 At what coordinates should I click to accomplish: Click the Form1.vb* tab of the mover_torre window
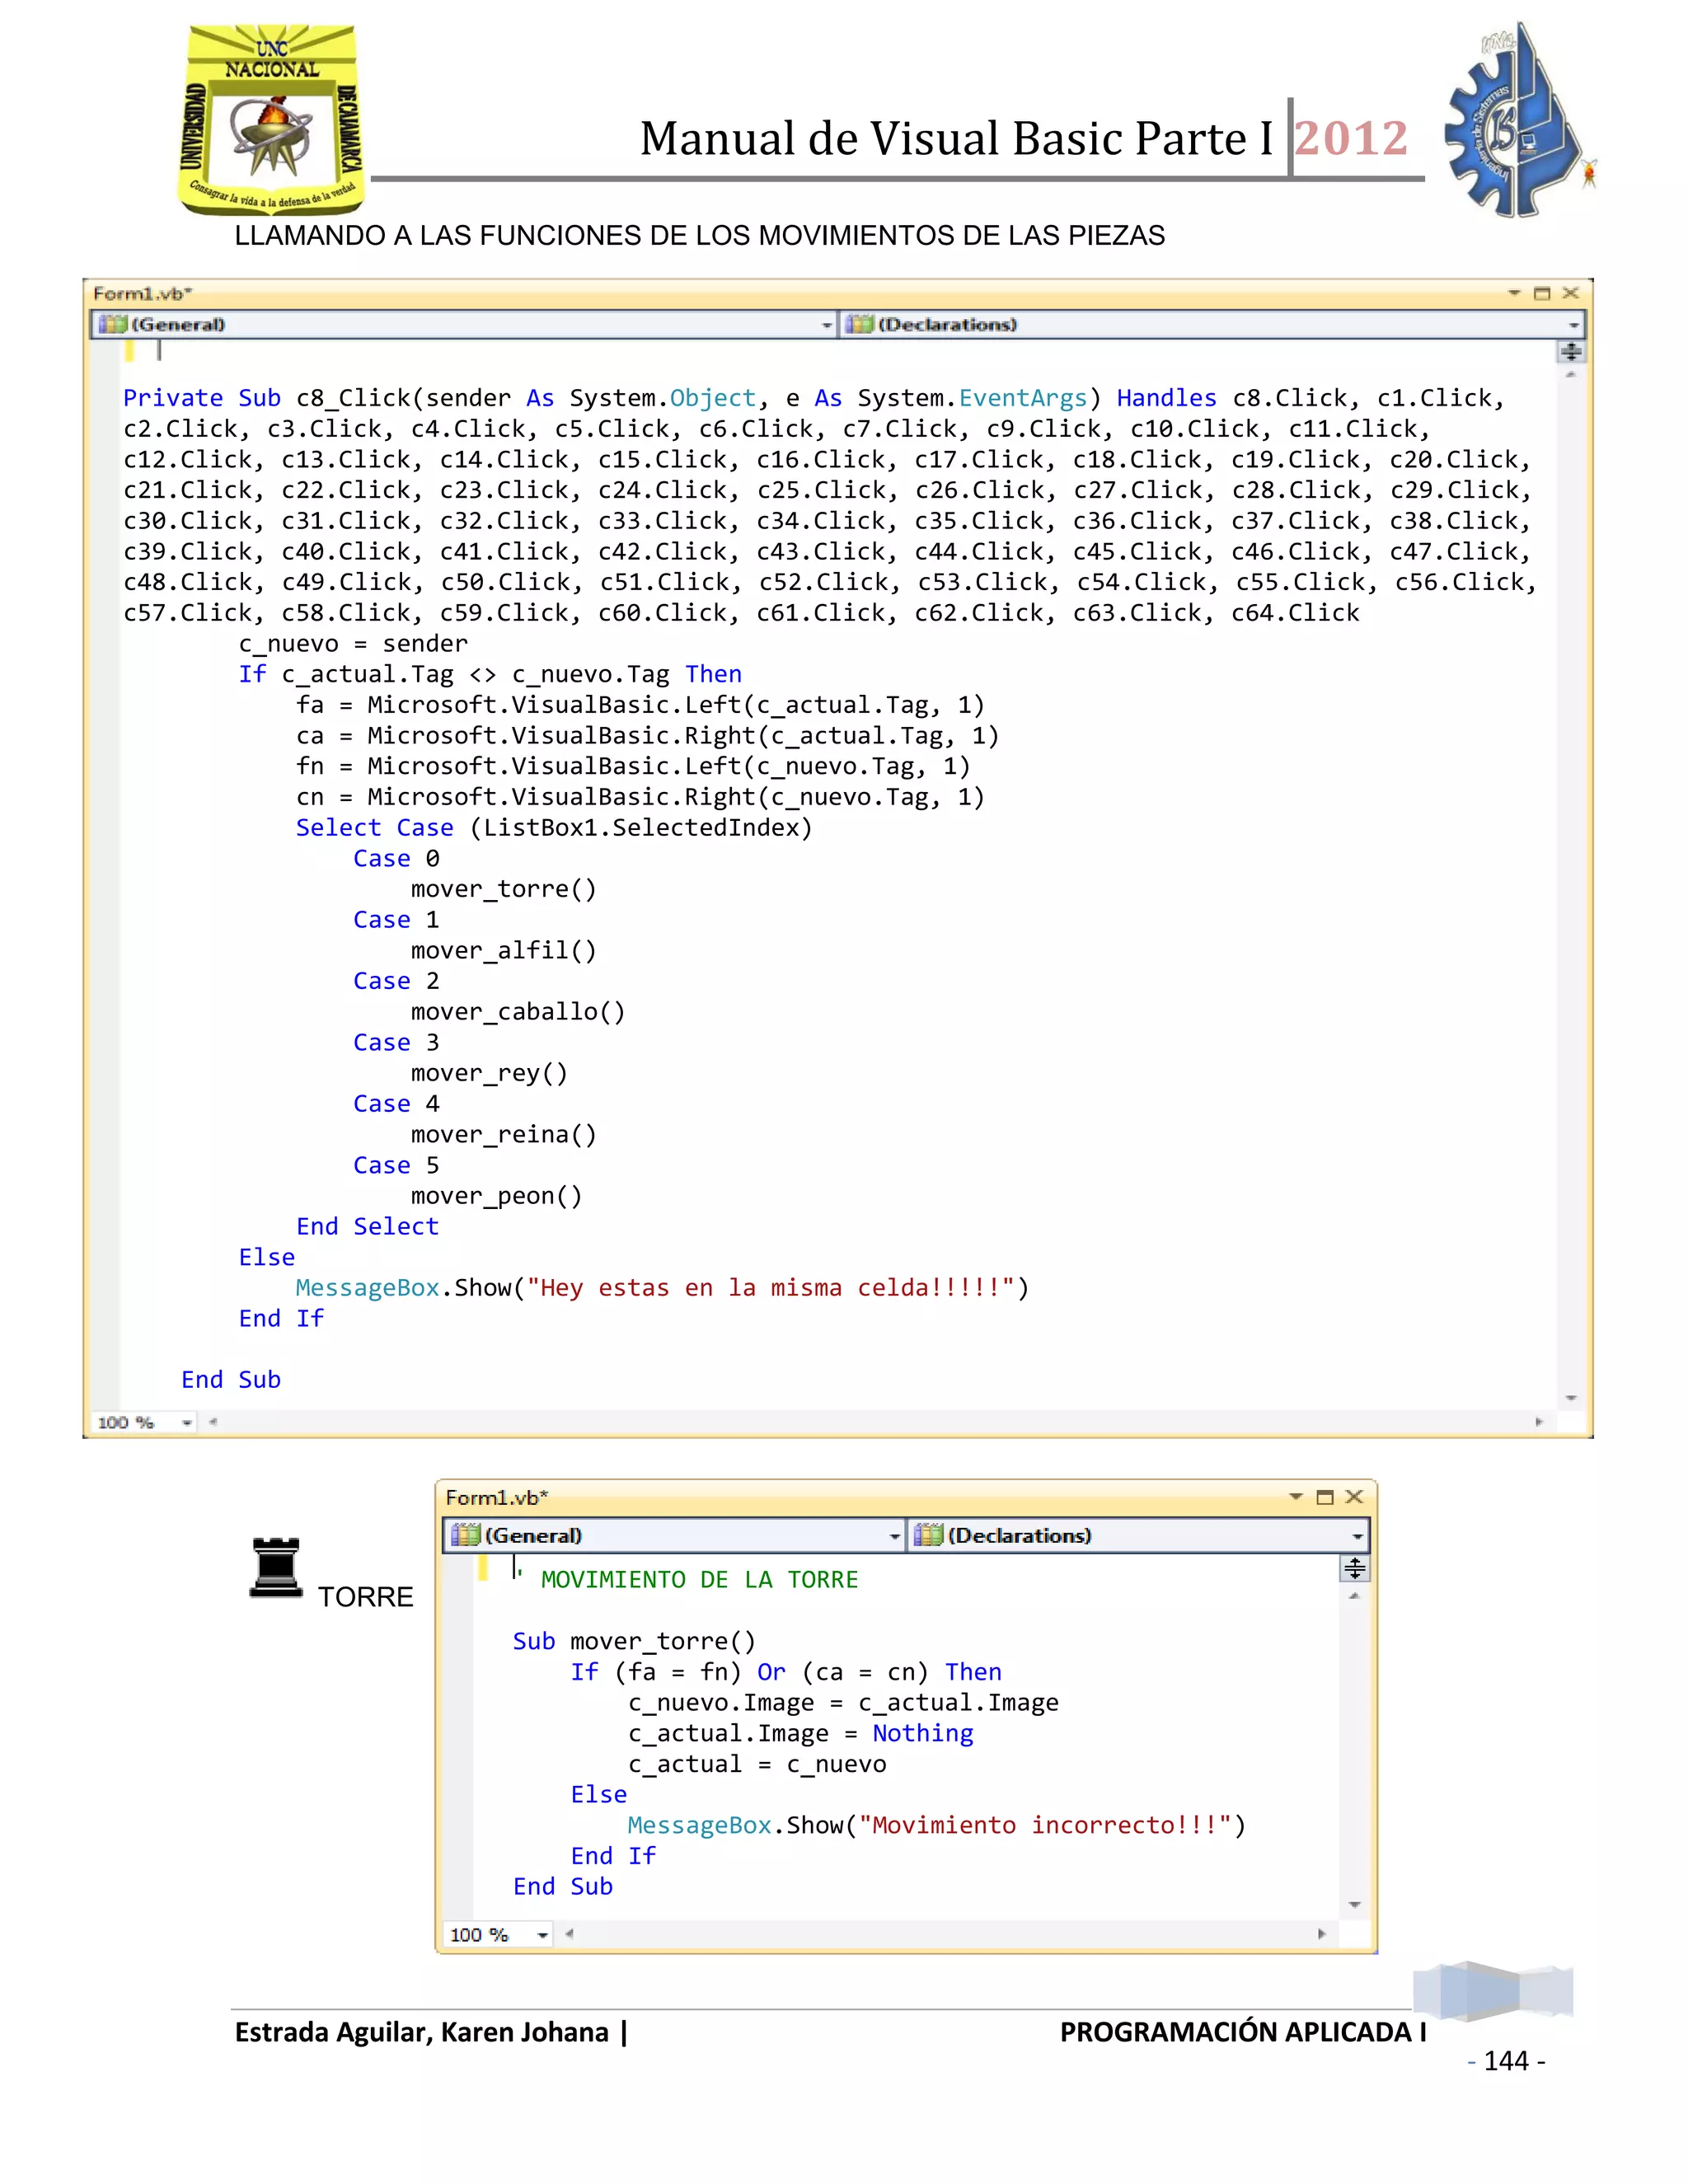[497, 1497]
